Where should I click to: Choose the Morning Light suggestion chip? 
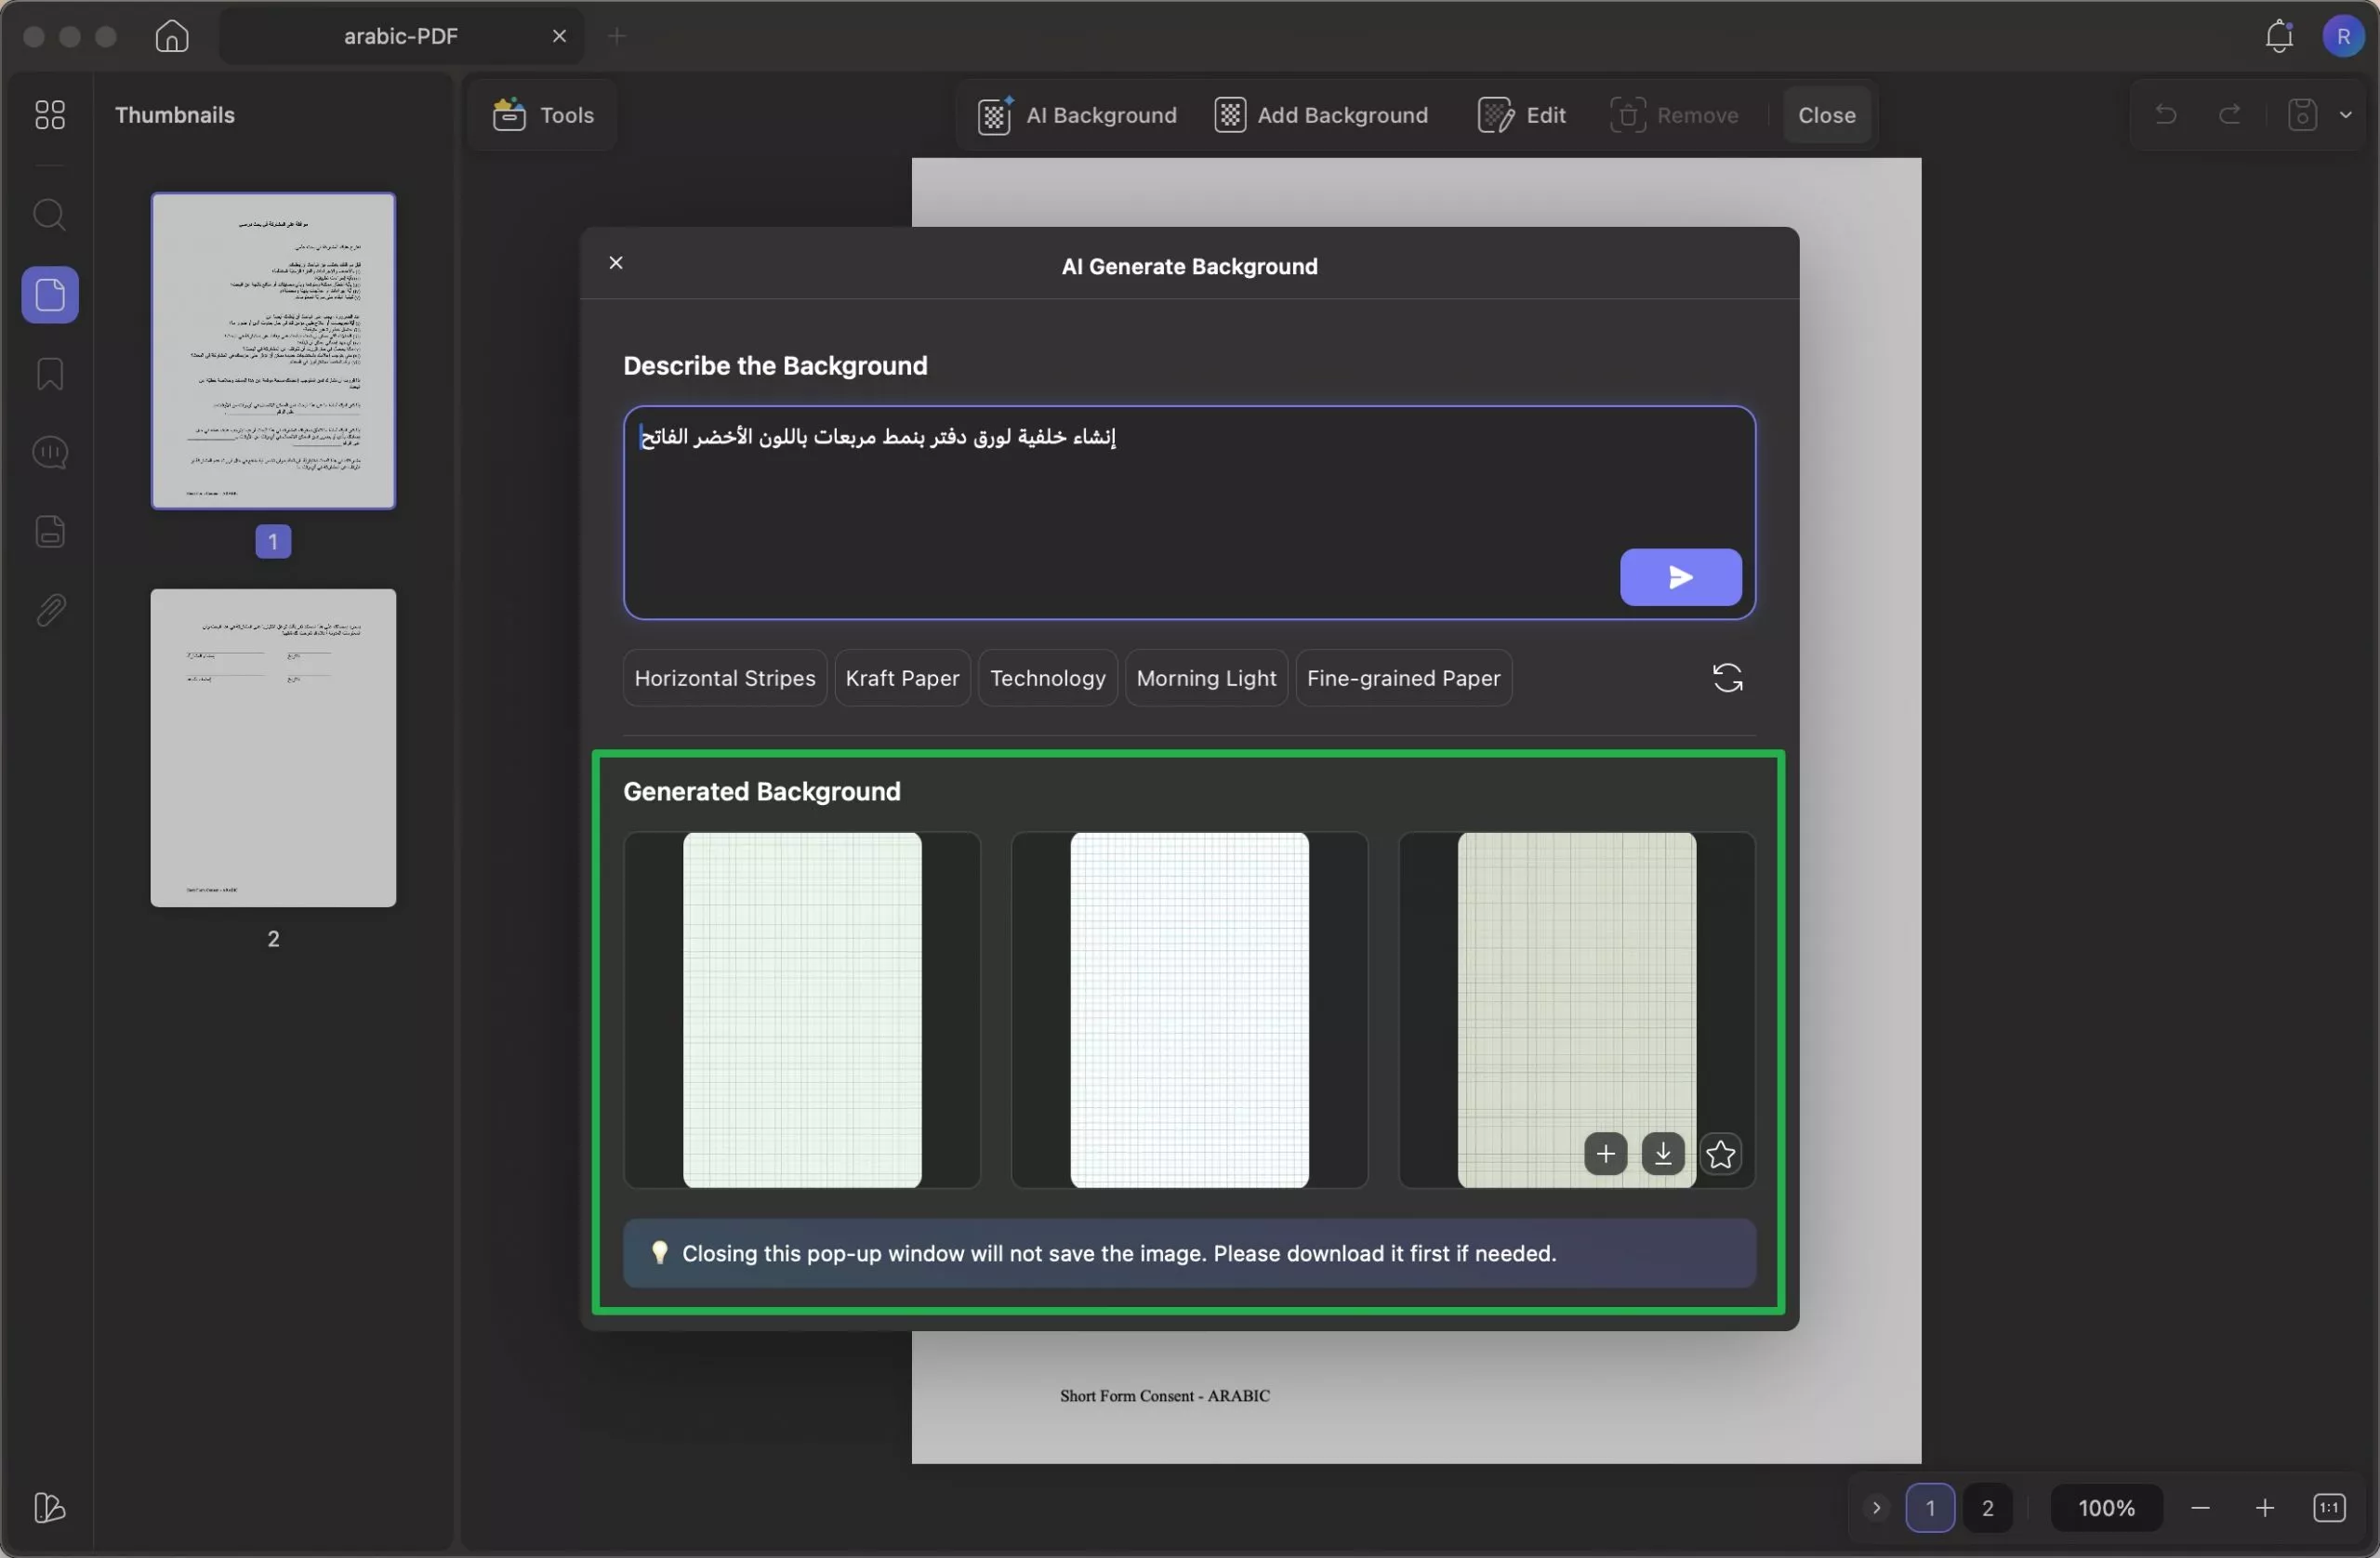(1206, 678)
